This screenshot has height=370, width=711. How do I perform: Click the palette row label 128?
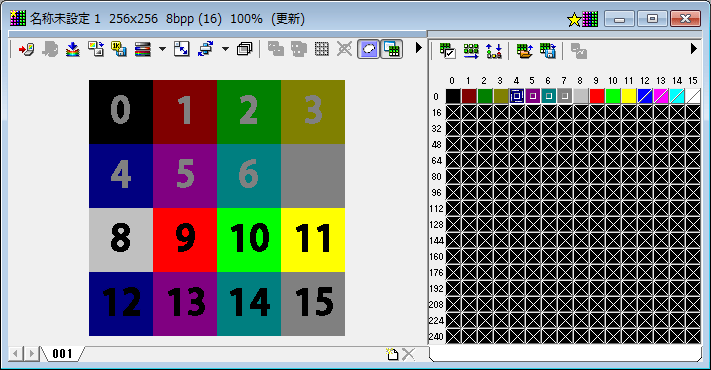[436, 225]
